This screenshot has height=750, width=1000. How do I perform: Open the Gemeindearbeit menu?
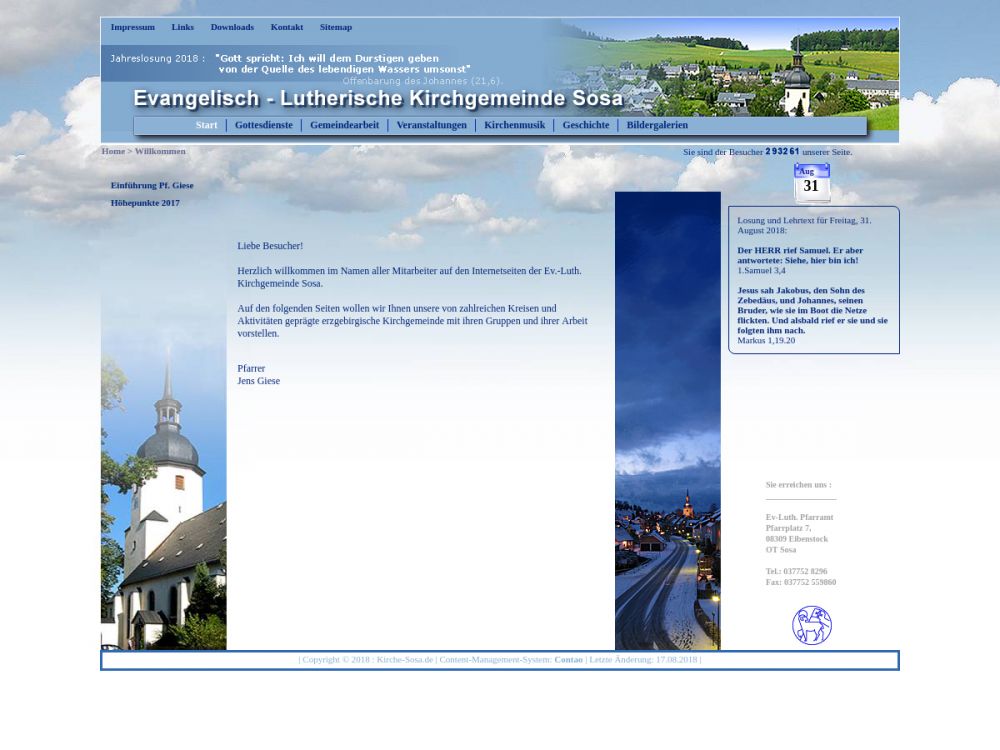click(344, 125)
